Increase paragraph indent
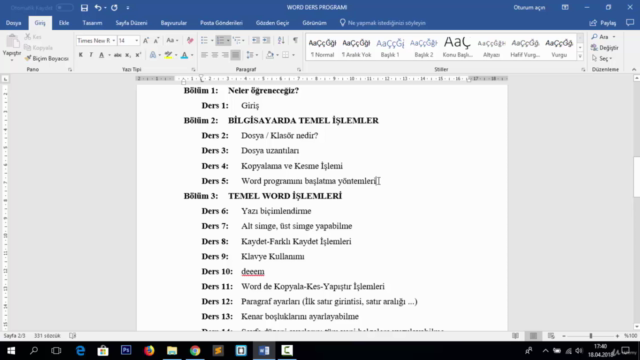This screenshot has height=360, width=640. (x=266, y=40)
